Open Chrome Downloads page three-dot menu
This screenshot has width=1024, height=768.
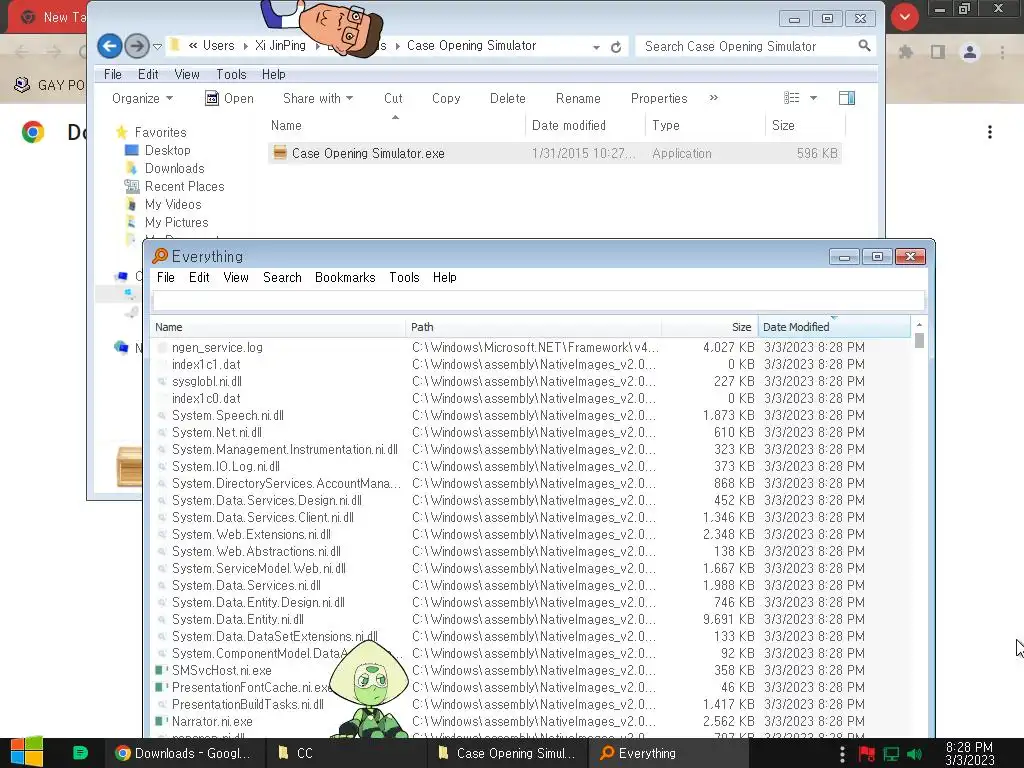[x=990, y=132]
